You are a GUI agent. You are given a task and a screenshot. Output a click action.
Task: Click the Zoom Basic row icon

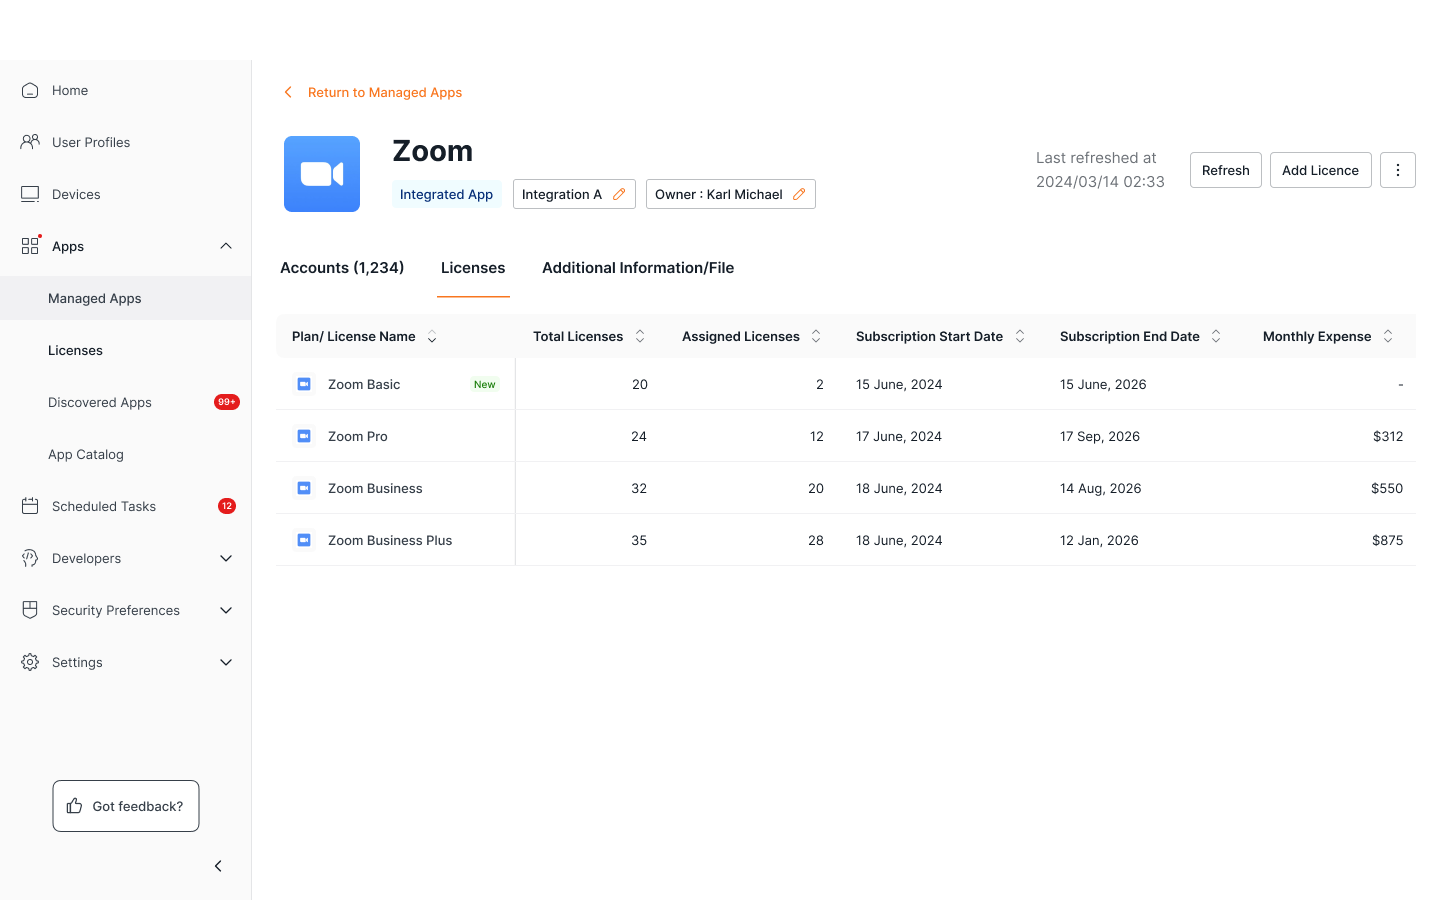pos(304,384)
